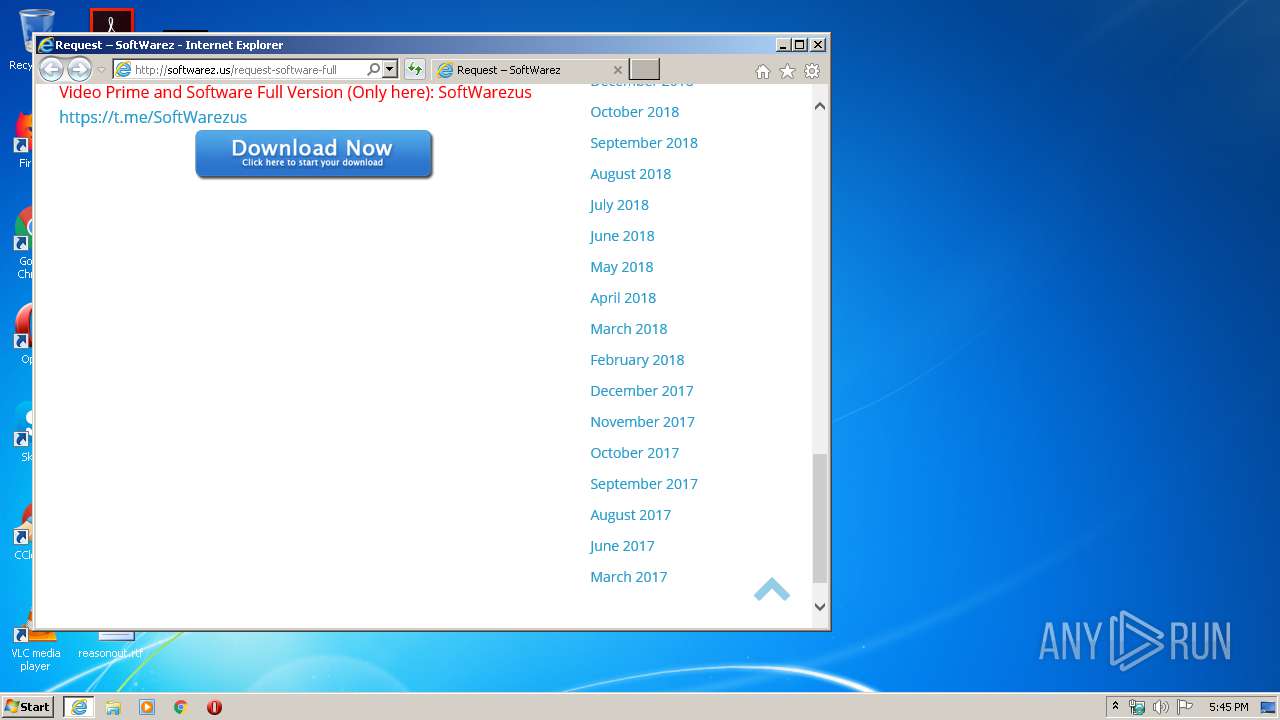Open May 2018 archive link
Screen dimensions: 1280x720
point(621,267)
